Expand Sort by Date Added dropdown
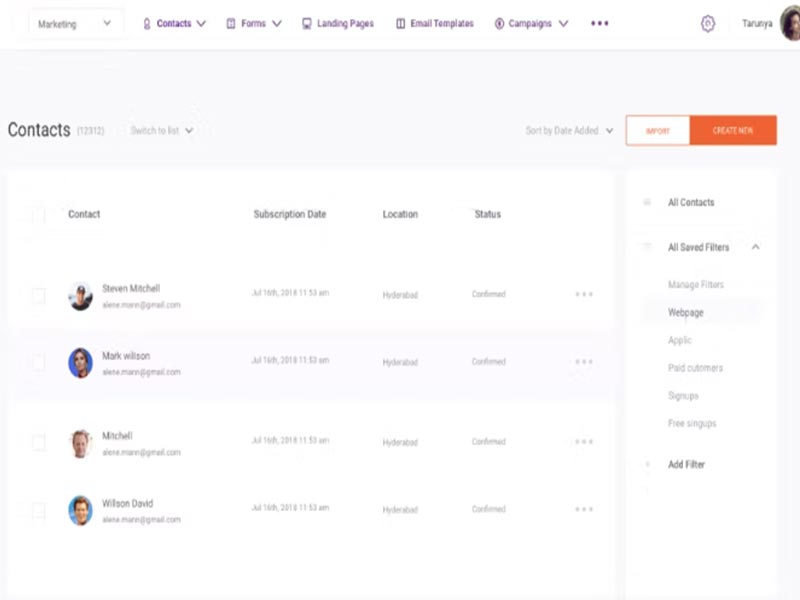Viewport: 800px width, 600px height. tap(569, 131)
